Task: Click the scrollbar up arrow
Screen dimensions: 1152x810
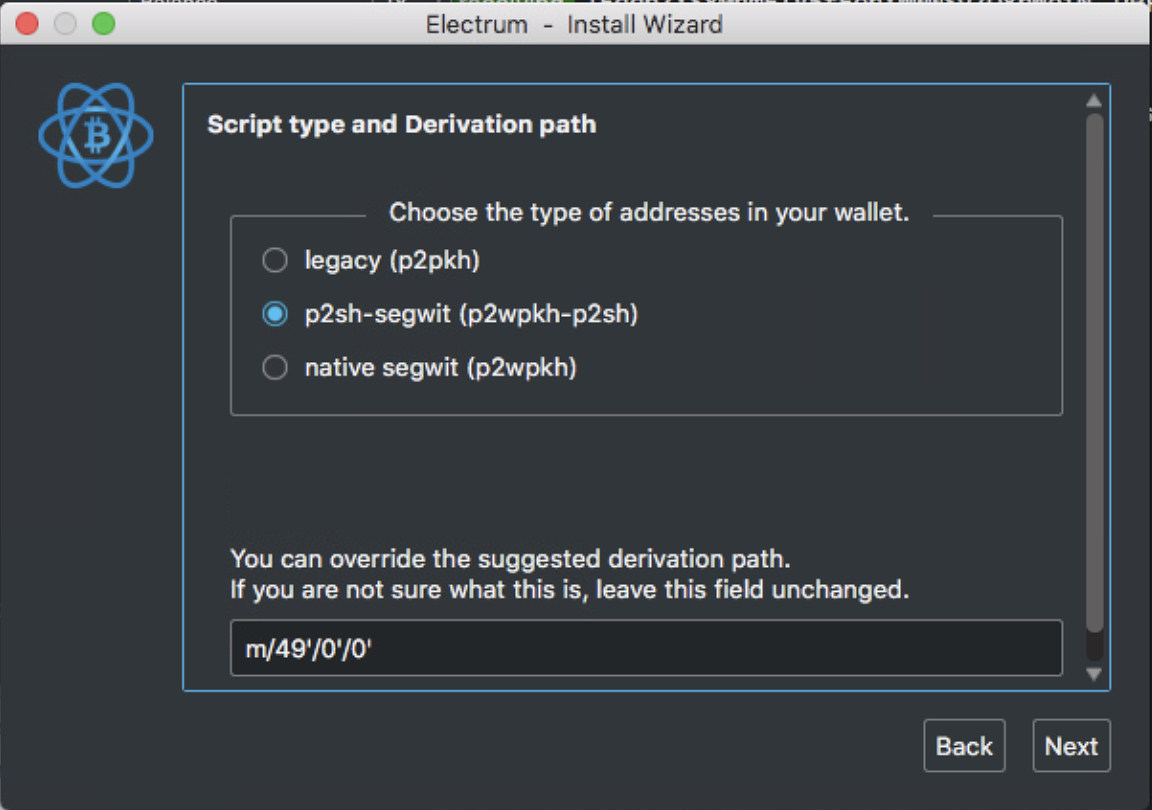Action: pyautogui.click(x=1094, y=100)
